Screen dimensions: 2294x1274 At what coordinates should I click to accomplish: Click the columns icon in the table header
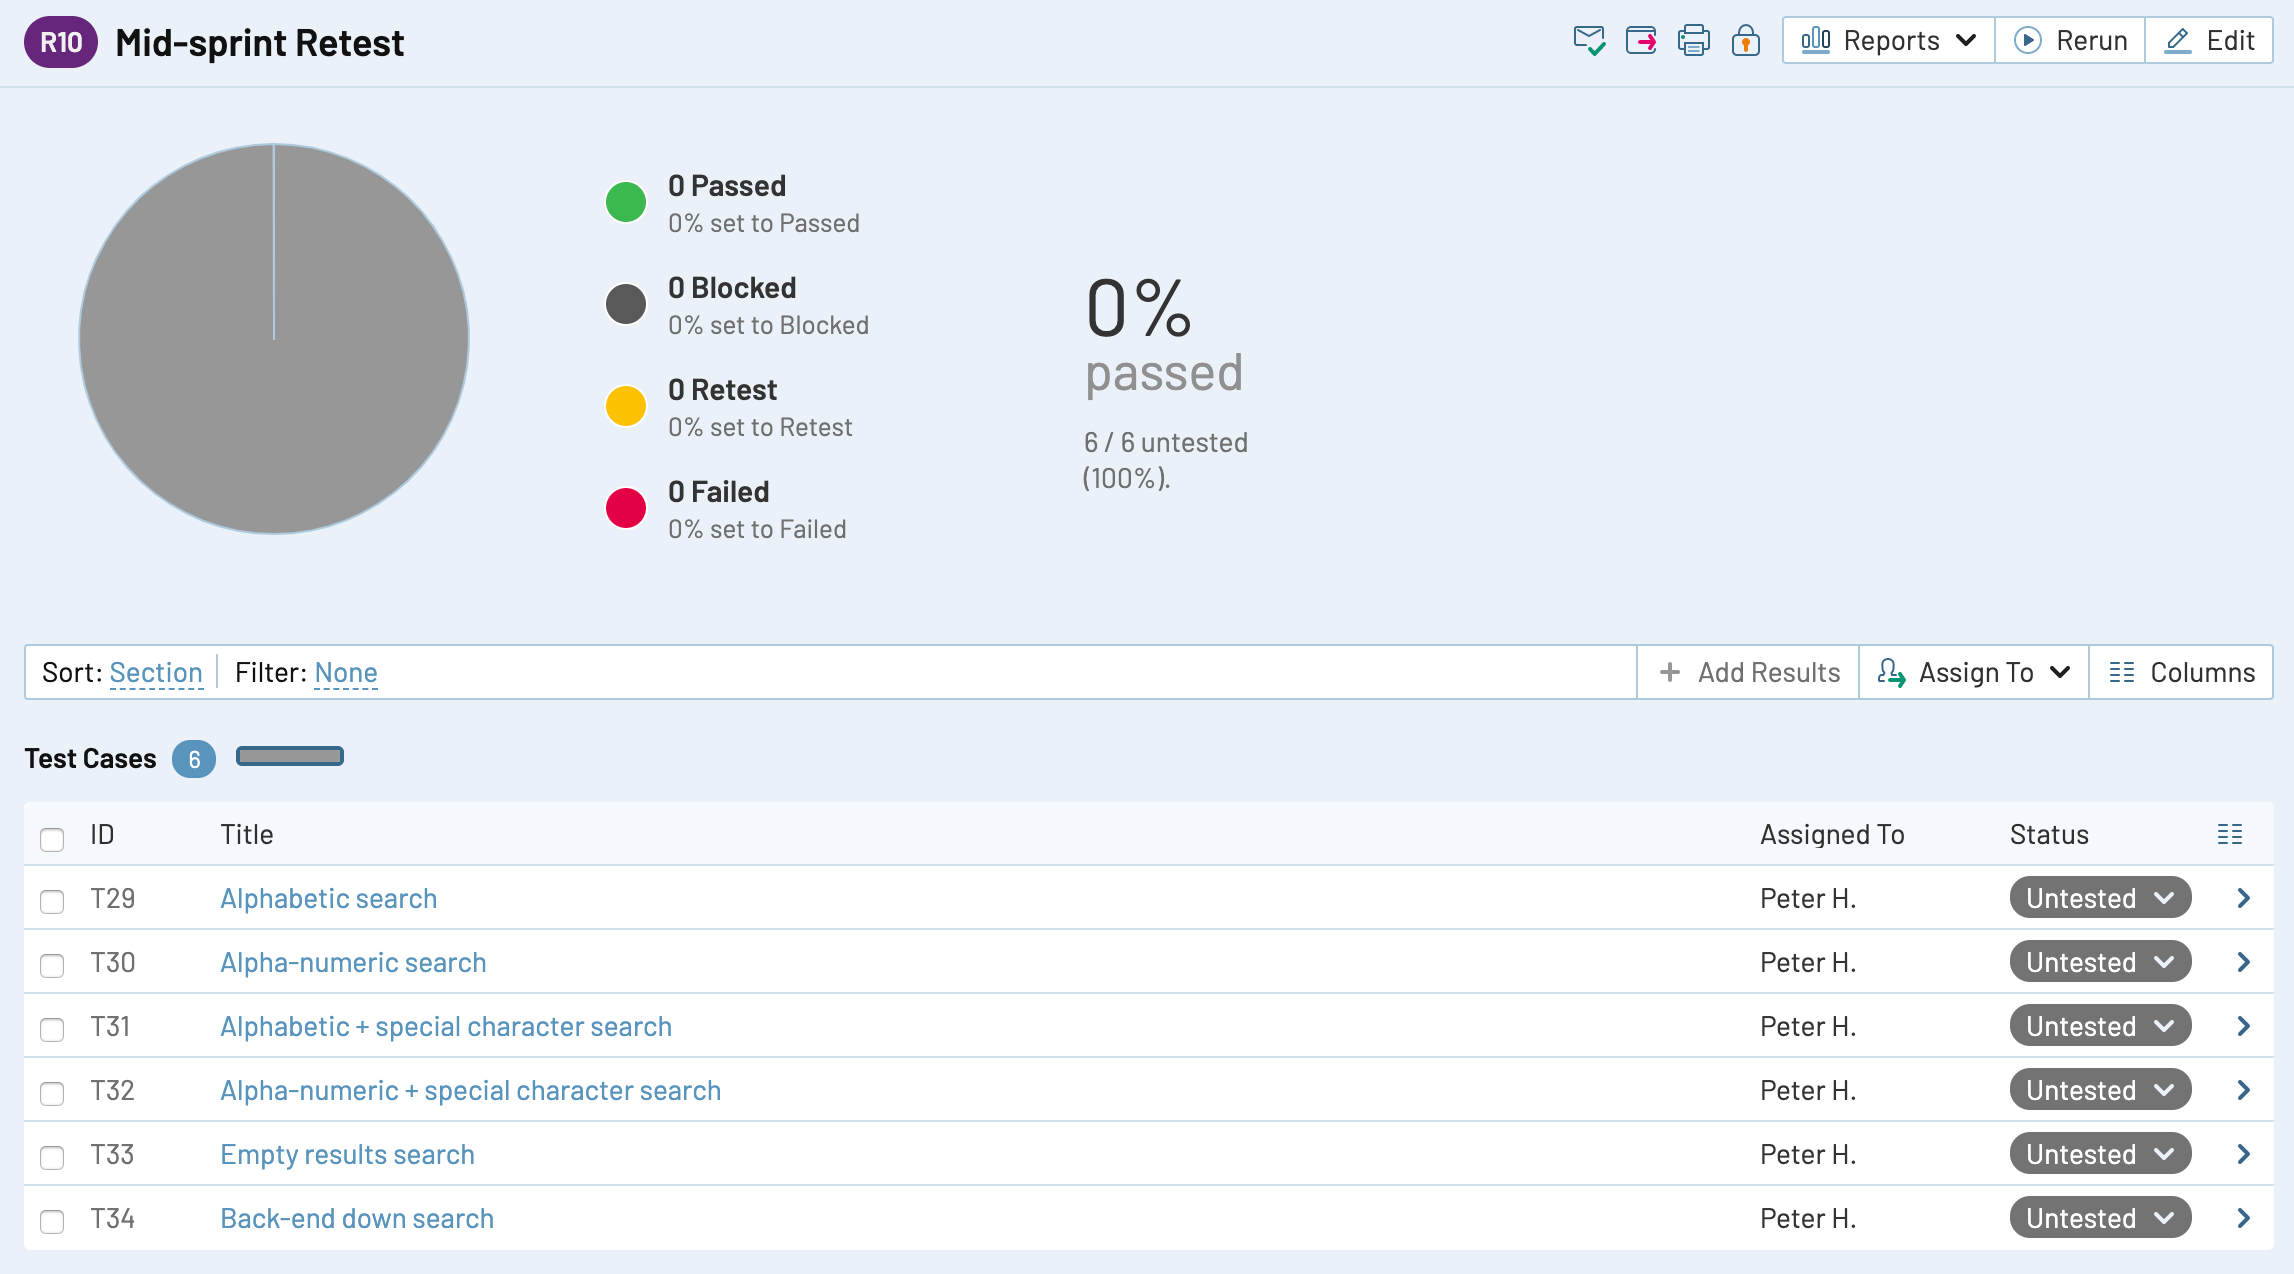pos(2230,833)
